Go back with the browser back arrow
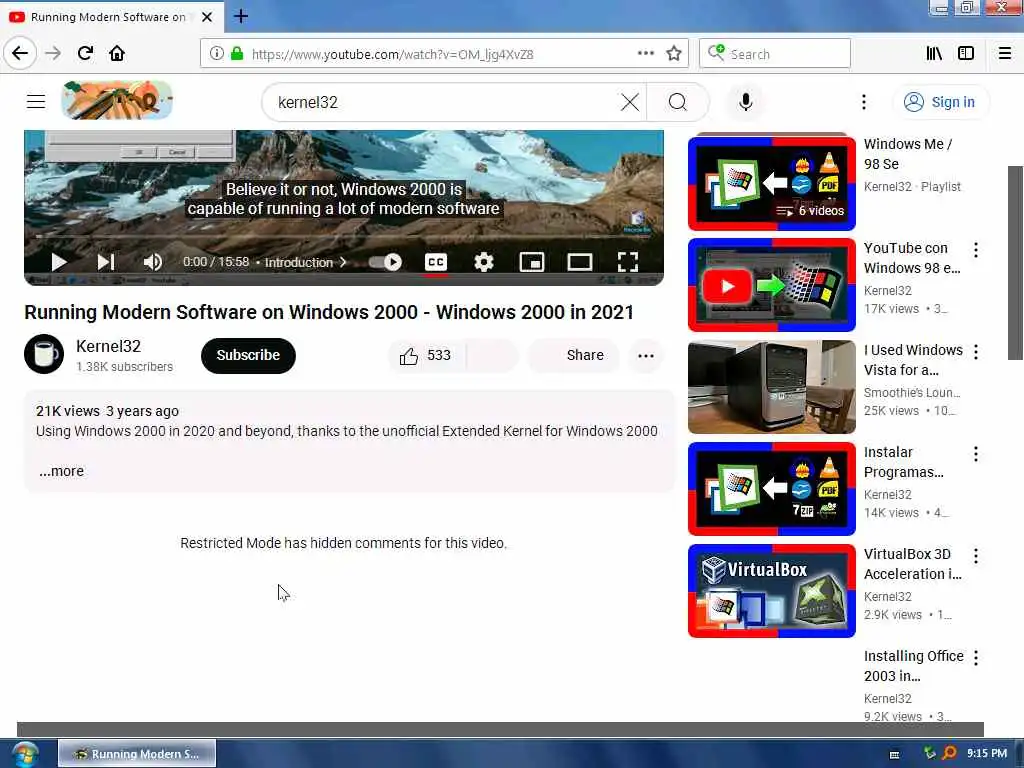This screenshot has width=1024, height=768. pyautogui.click(x=20, y=53)
